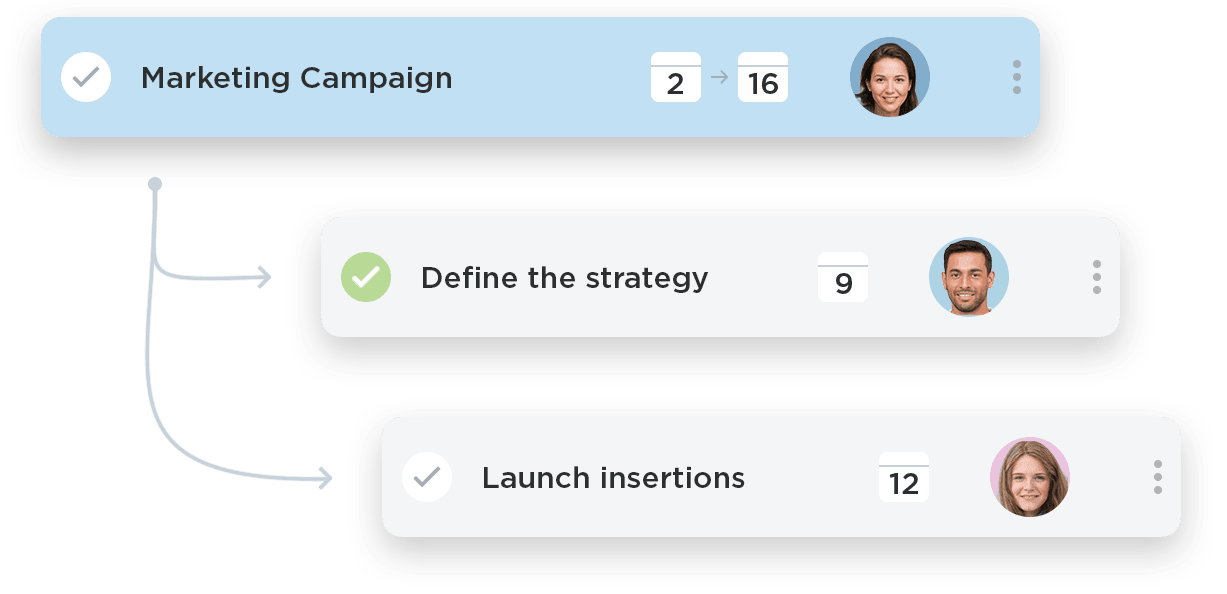Open the man's avatar on Define the strategy
Screen dimensions: 1227x594
969,277
